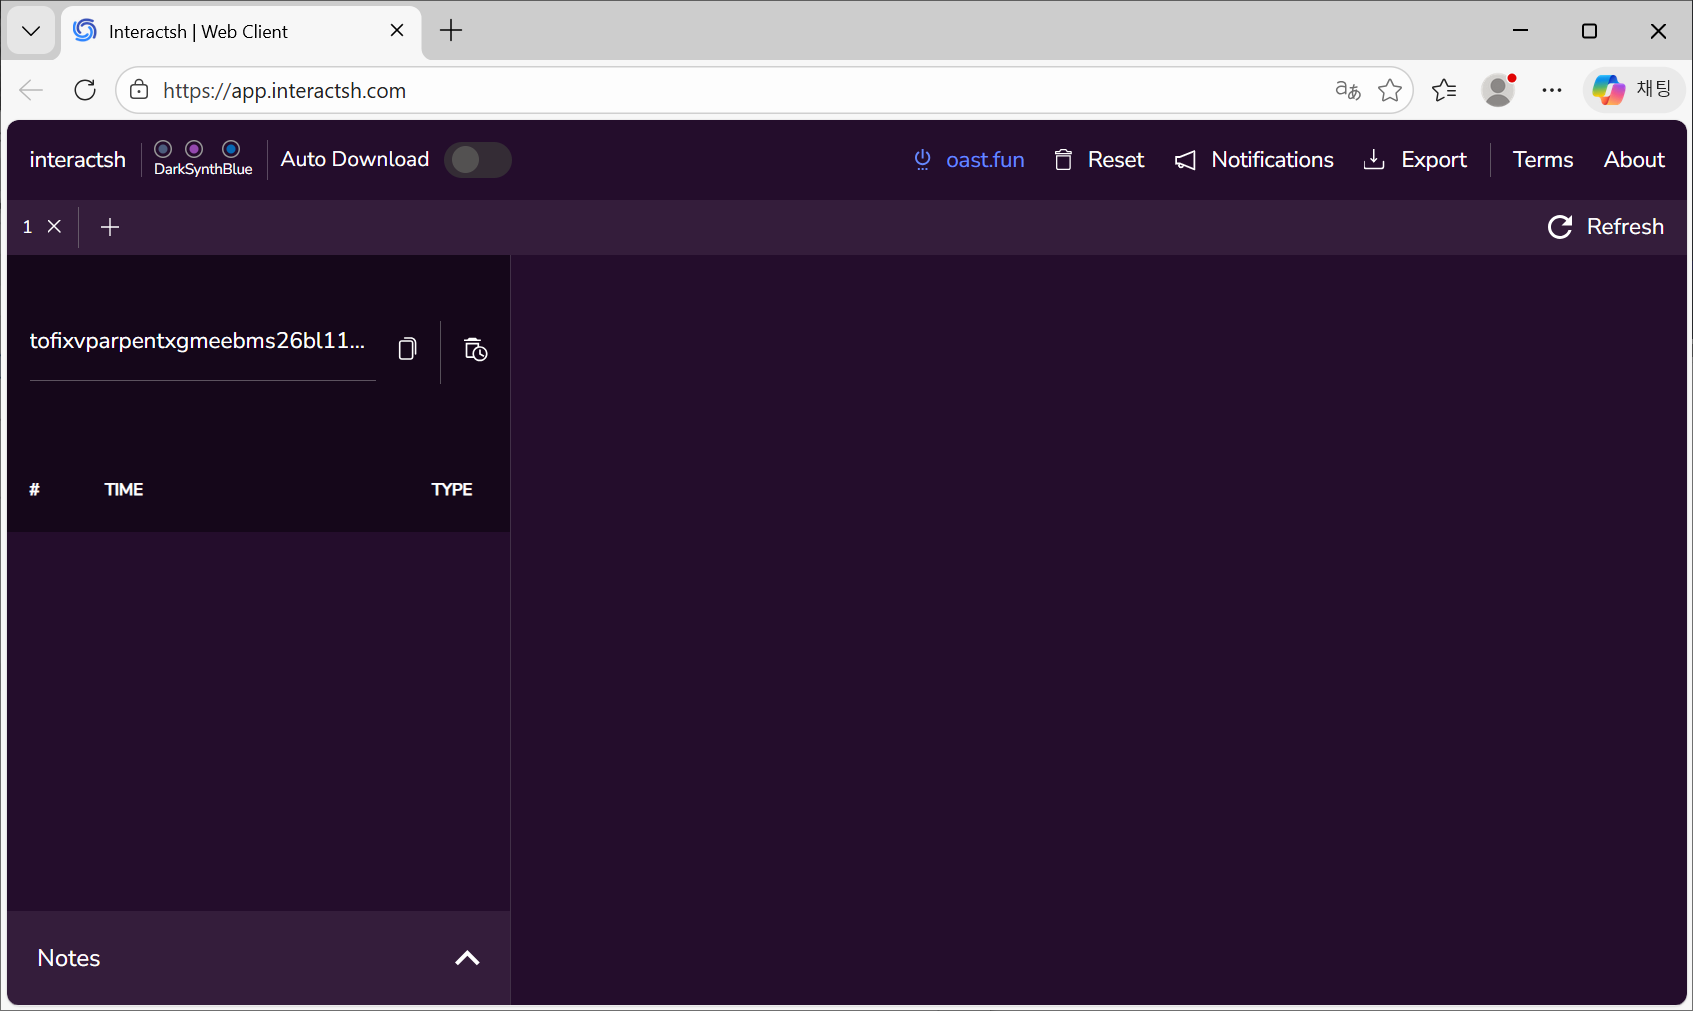Screen dimensions: 1693x1011
Task: Click the # column header
Action: (x=34, y=489)
